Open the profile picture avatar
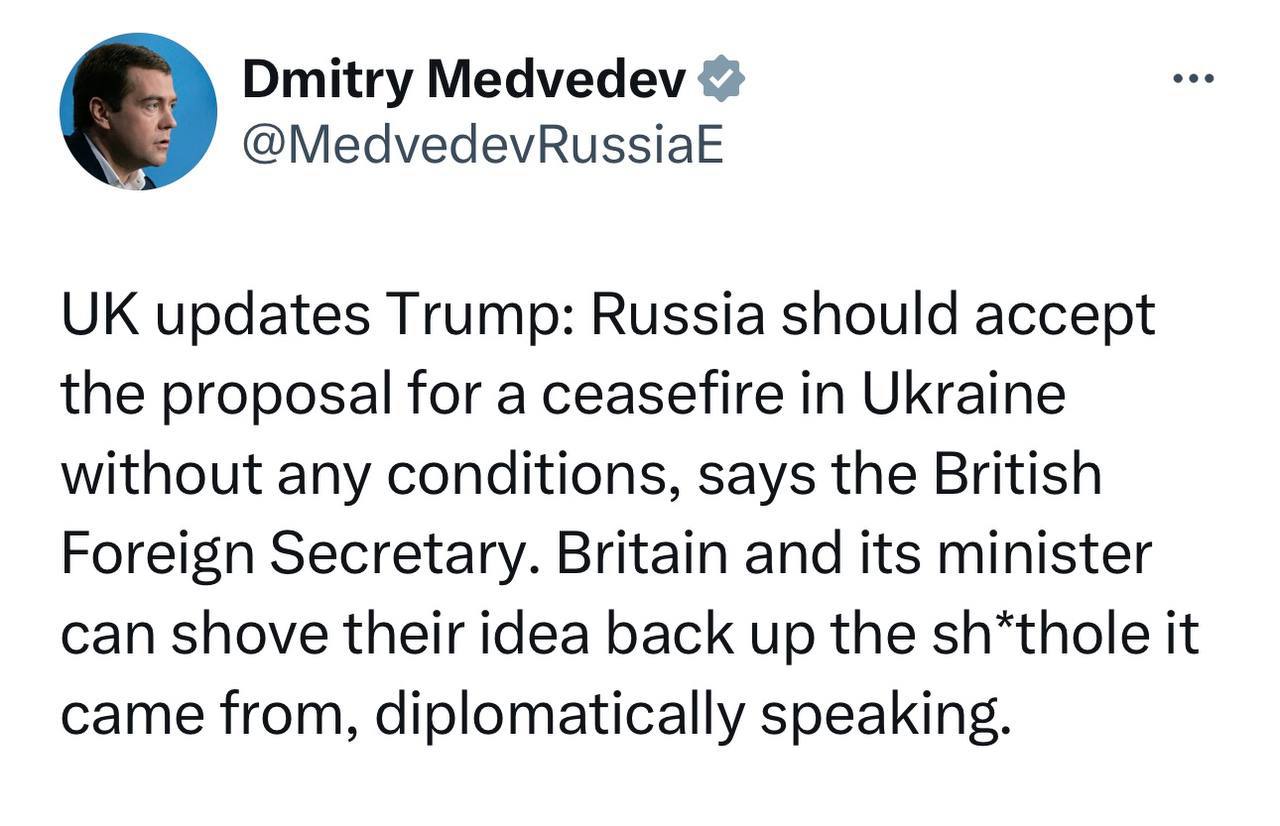This screenshot has height=826, width=1280. [138, 112]
